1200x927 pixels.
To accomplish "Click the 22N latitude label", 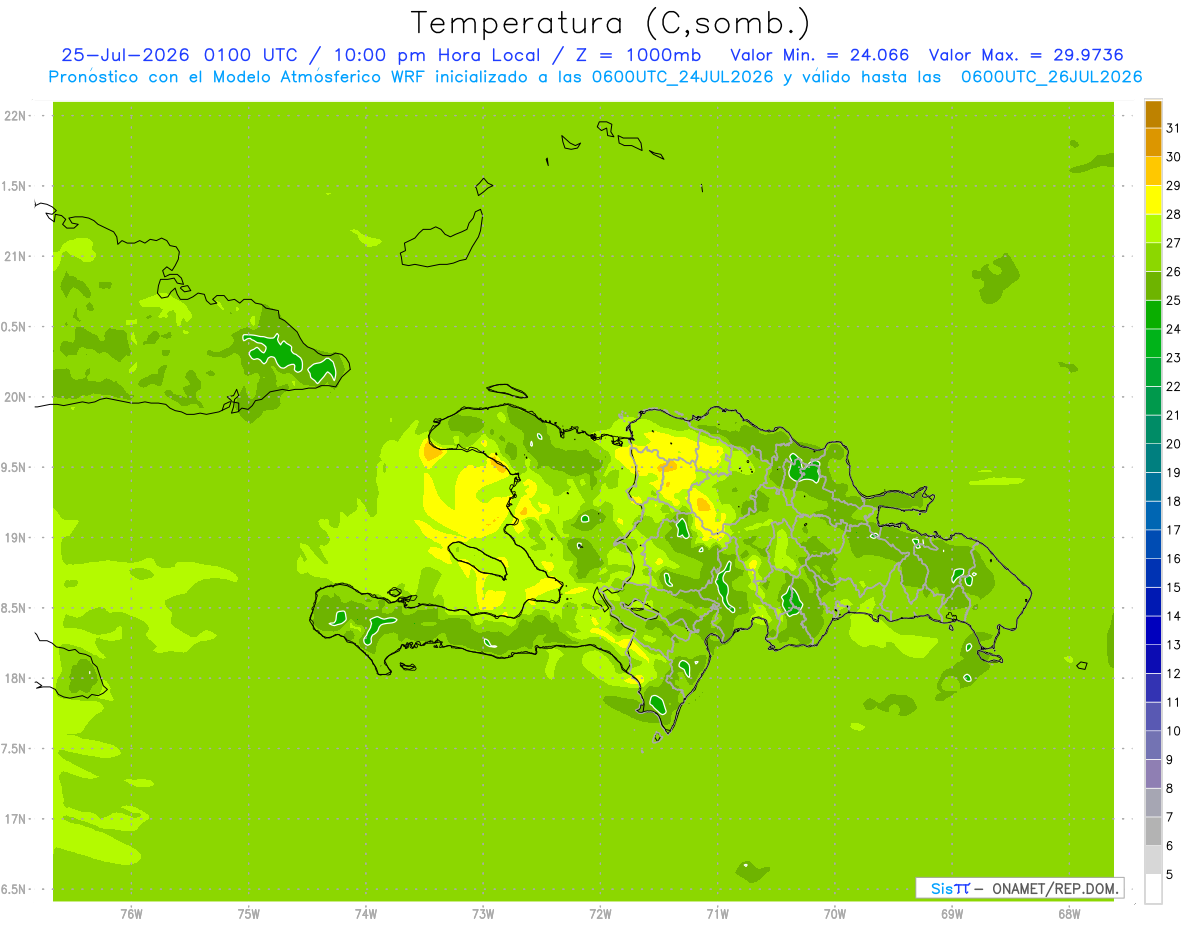I will coord(16,116).
